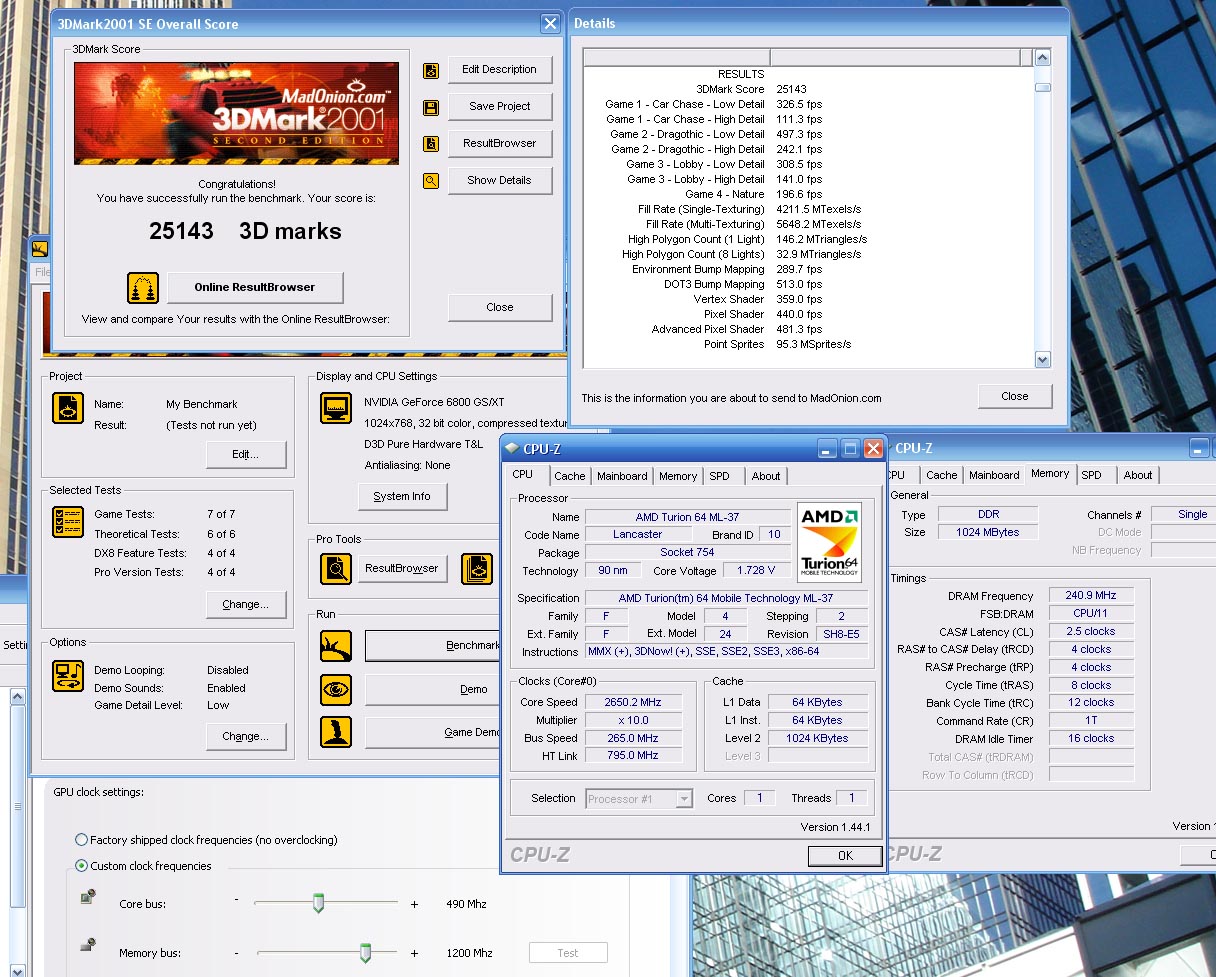
Task: Click OK in the CPU-Z window
Action: 845,856
